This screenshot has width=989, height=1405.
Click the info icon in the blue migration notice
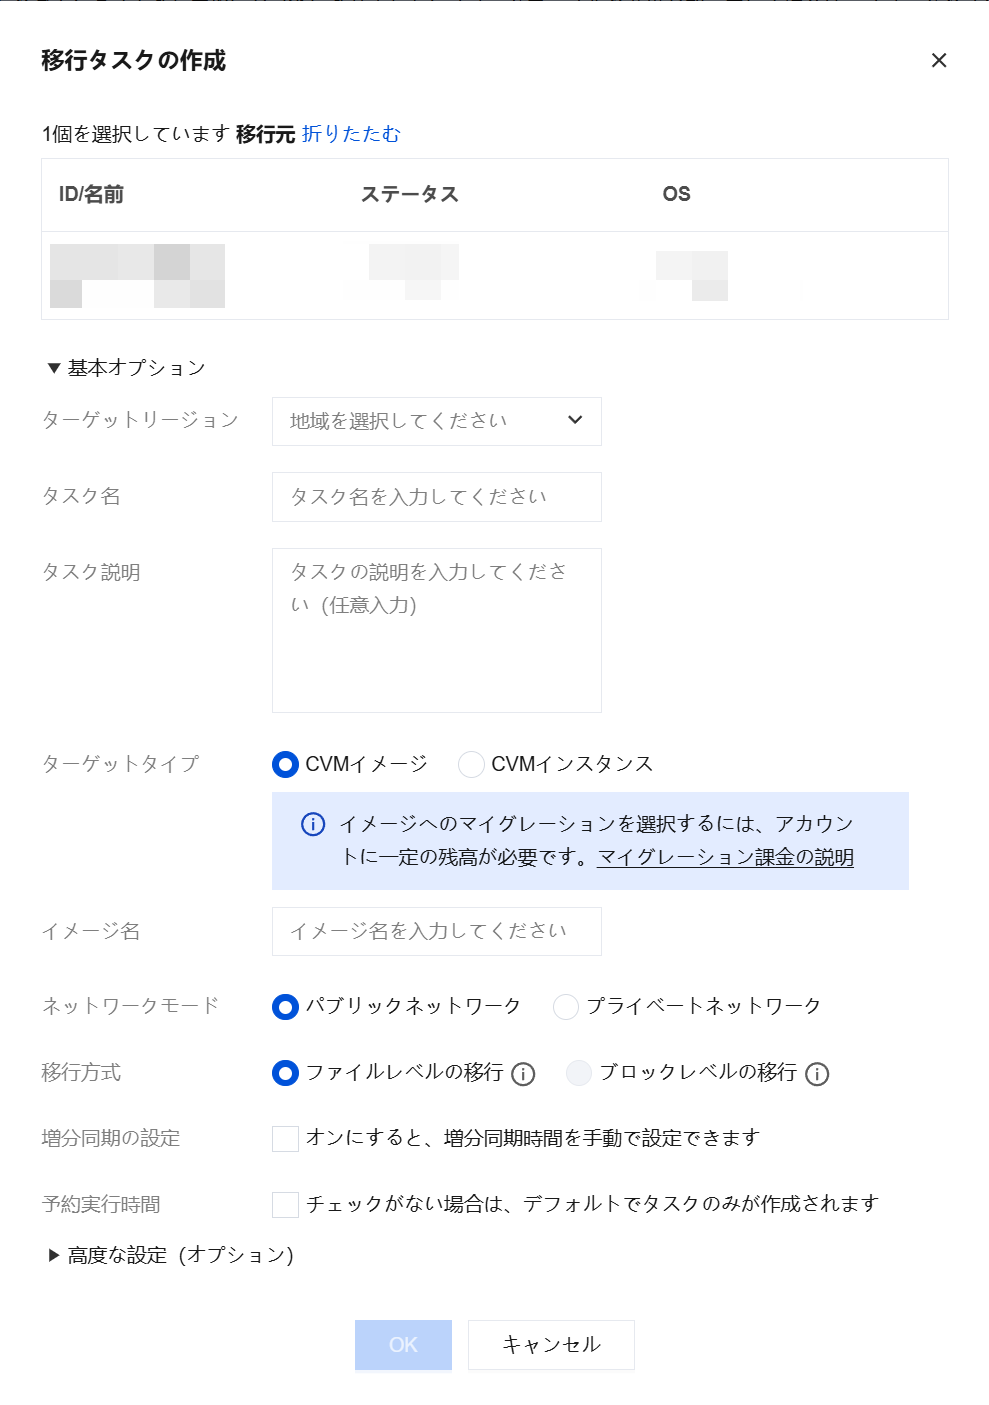click(x=313, y=824)
